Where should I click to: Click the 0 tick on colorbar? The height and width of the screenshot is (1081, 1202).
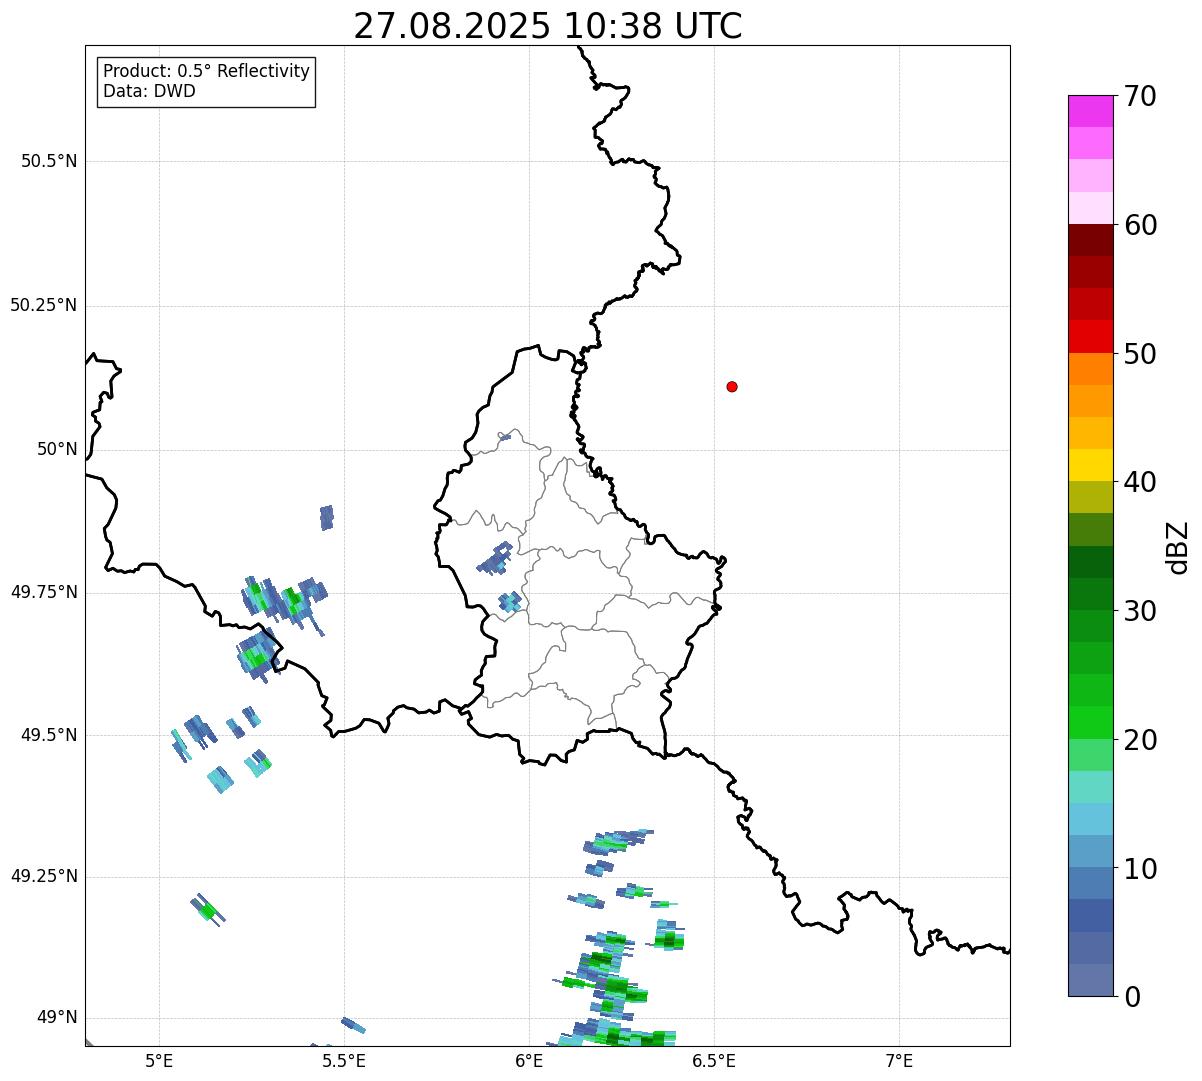pyautogui.click(x=1132, y=997)
